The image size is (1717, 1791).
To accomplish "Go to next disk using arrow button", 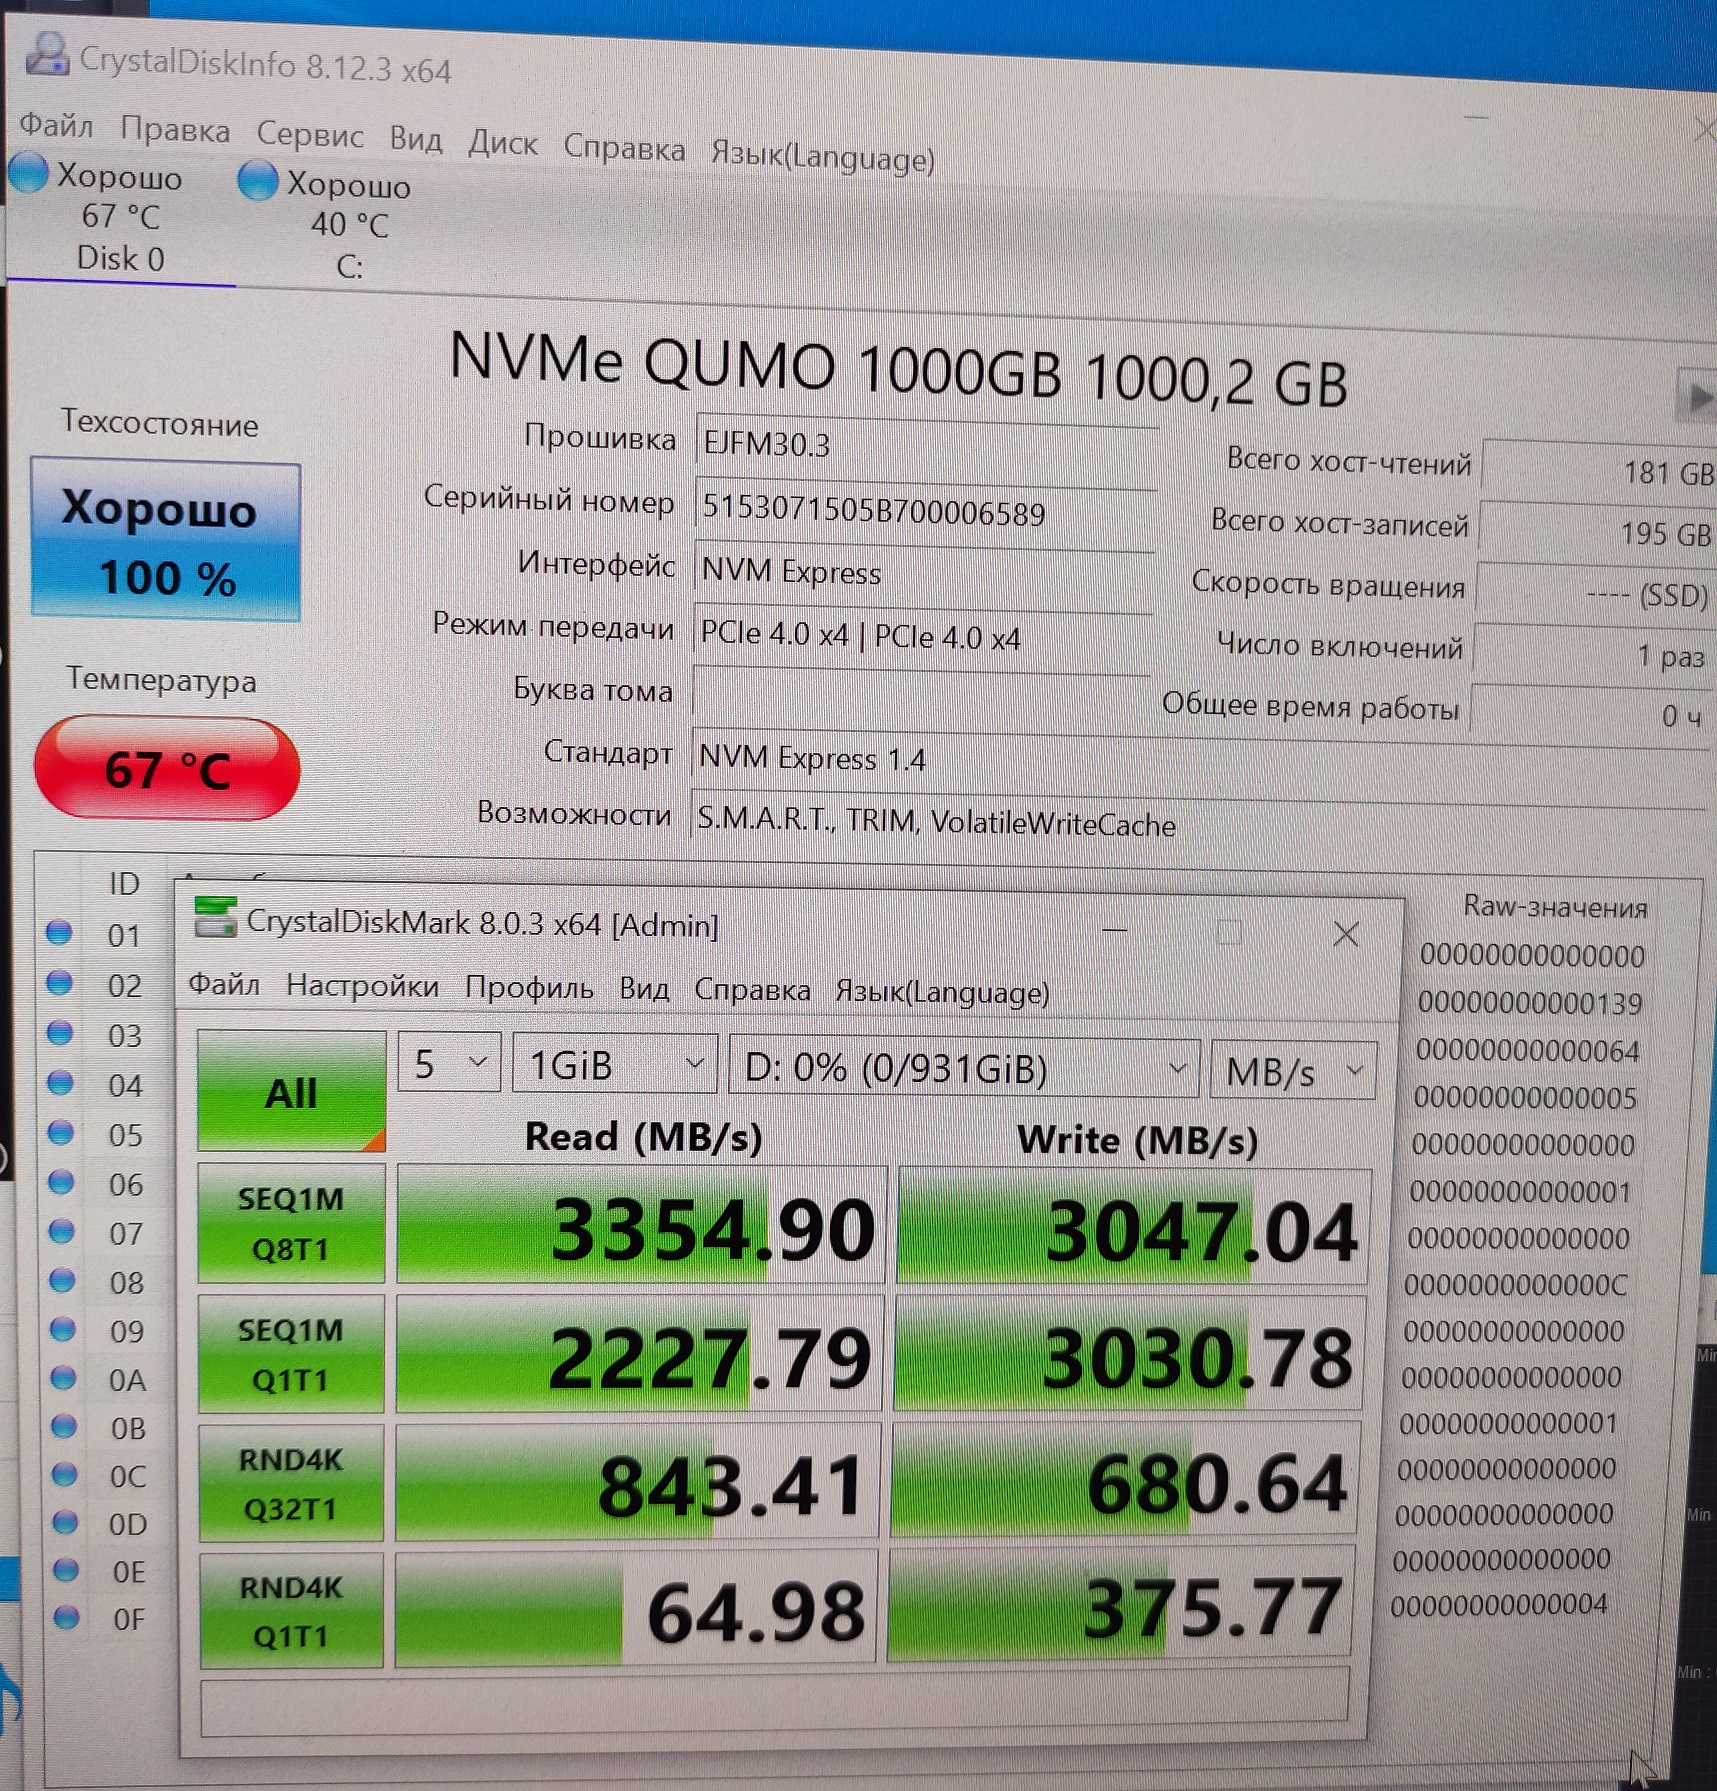I will pos(1697,398).
